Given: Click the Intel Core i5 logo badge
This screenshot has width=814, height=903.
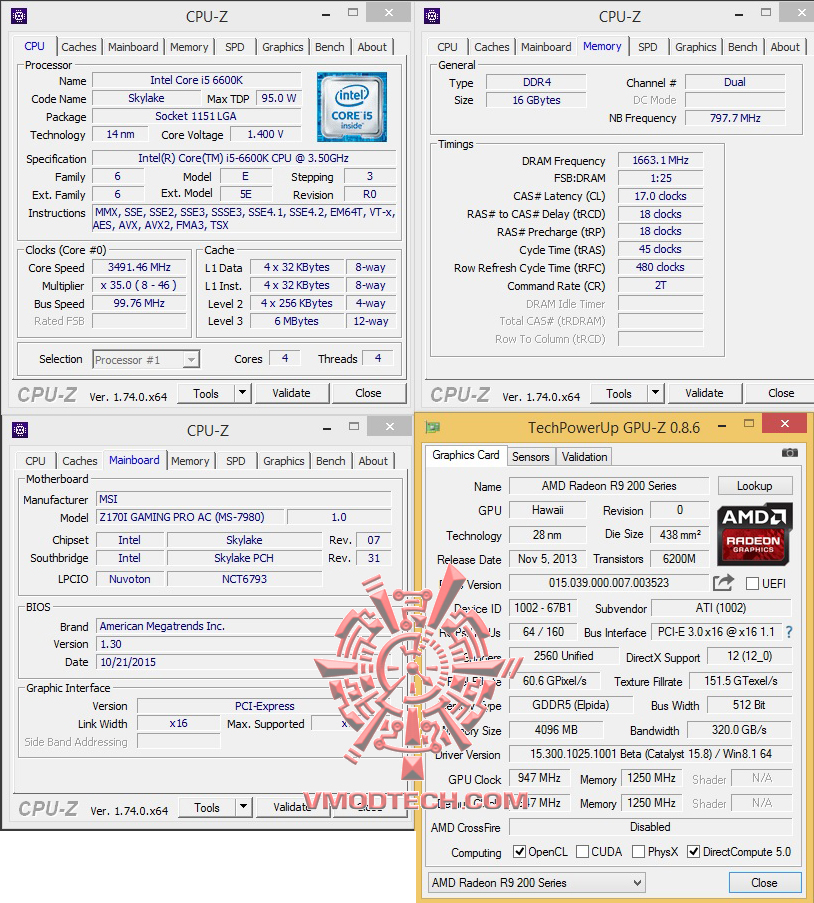Looking at the screenshot, I should tap(351, 107).
